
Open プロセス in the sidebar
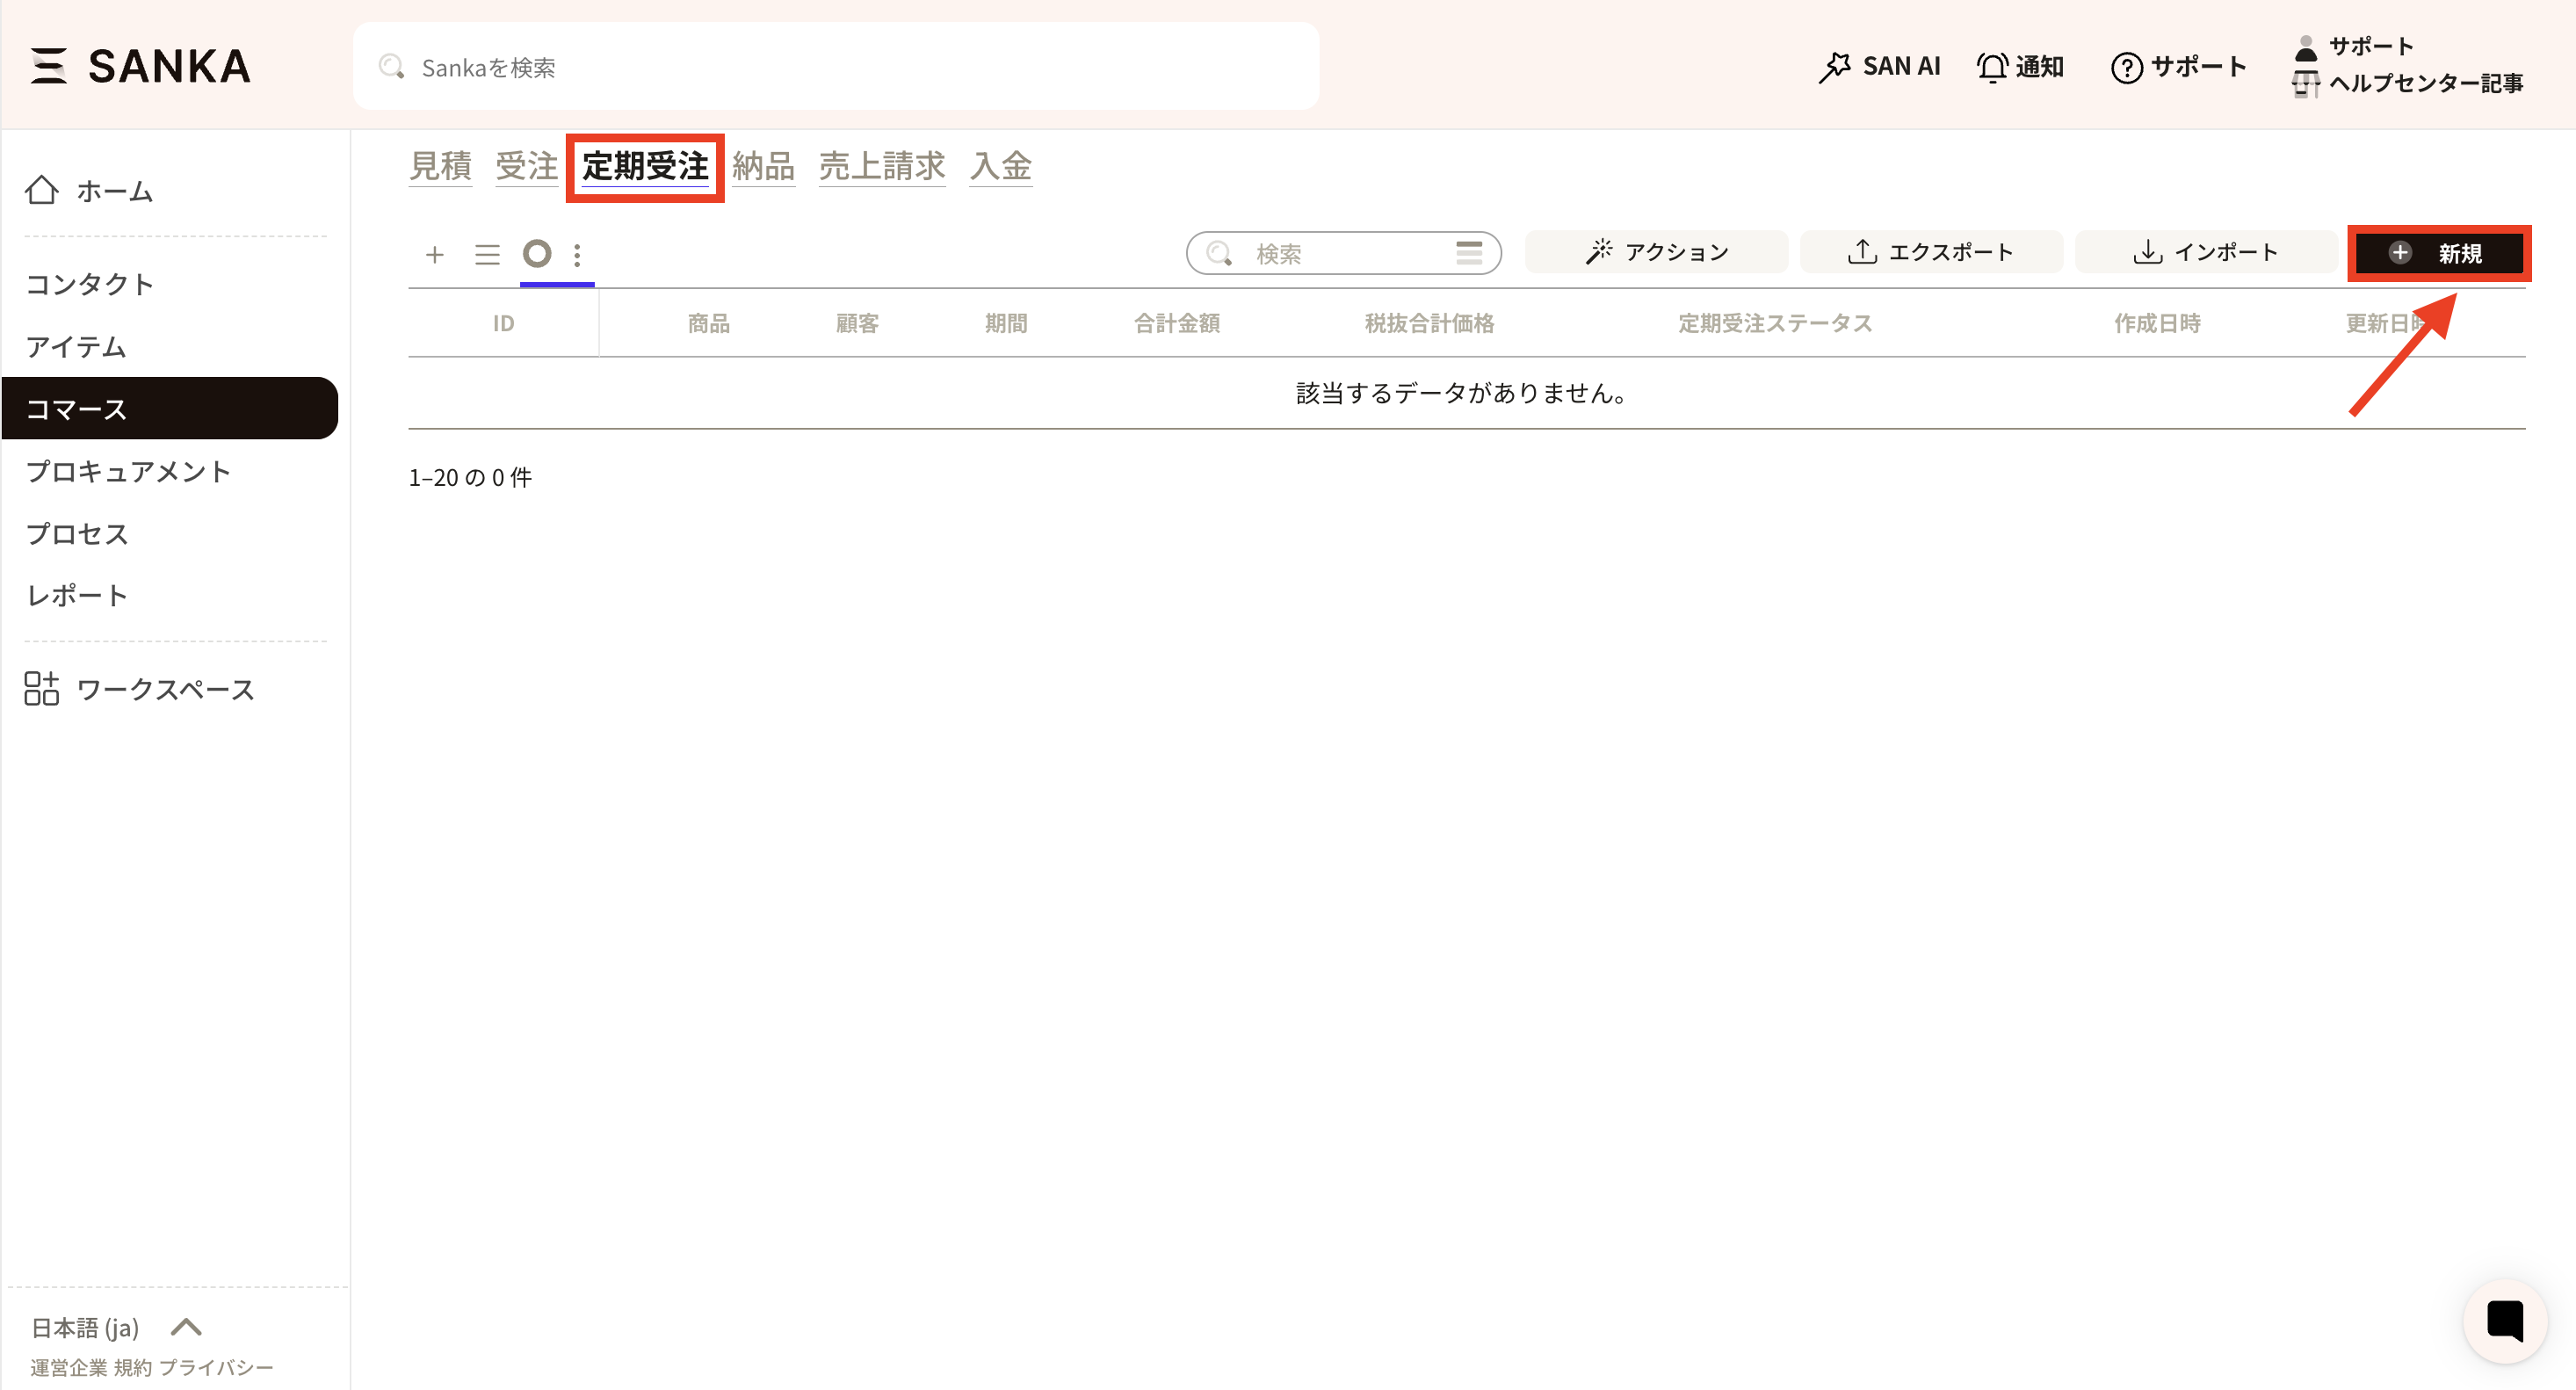77,533
